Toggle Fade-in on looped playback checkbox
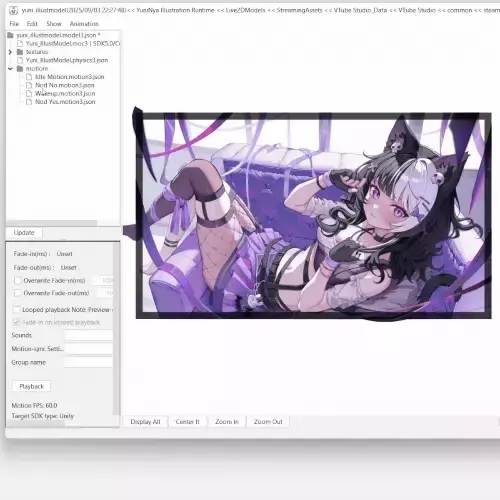 16,322
